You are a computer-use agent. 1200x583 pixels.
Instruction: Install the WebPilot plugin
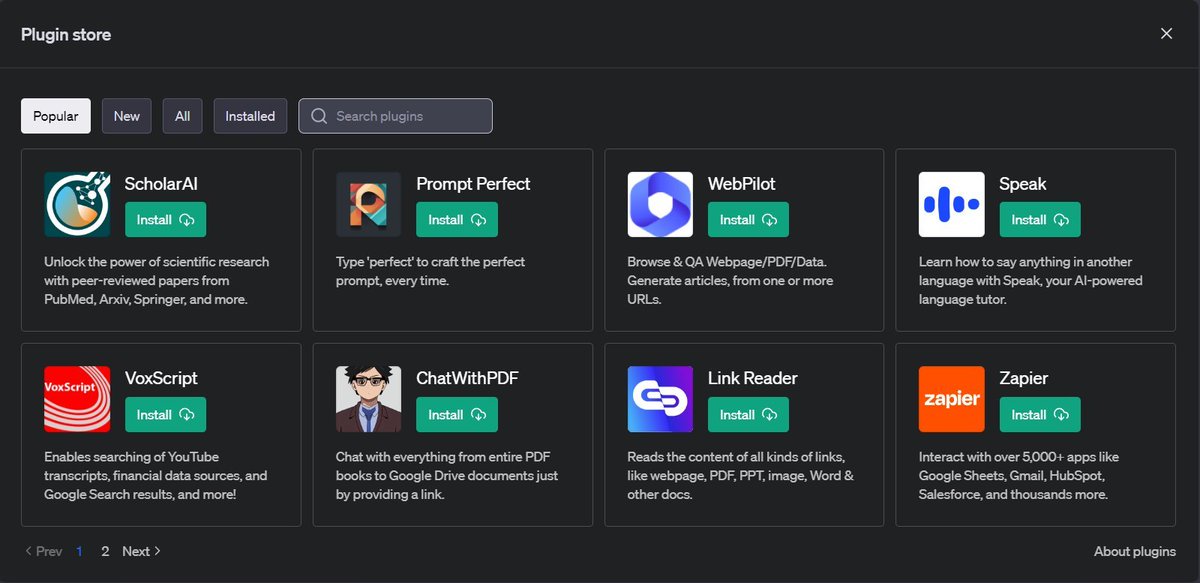(x=748, y=219)
